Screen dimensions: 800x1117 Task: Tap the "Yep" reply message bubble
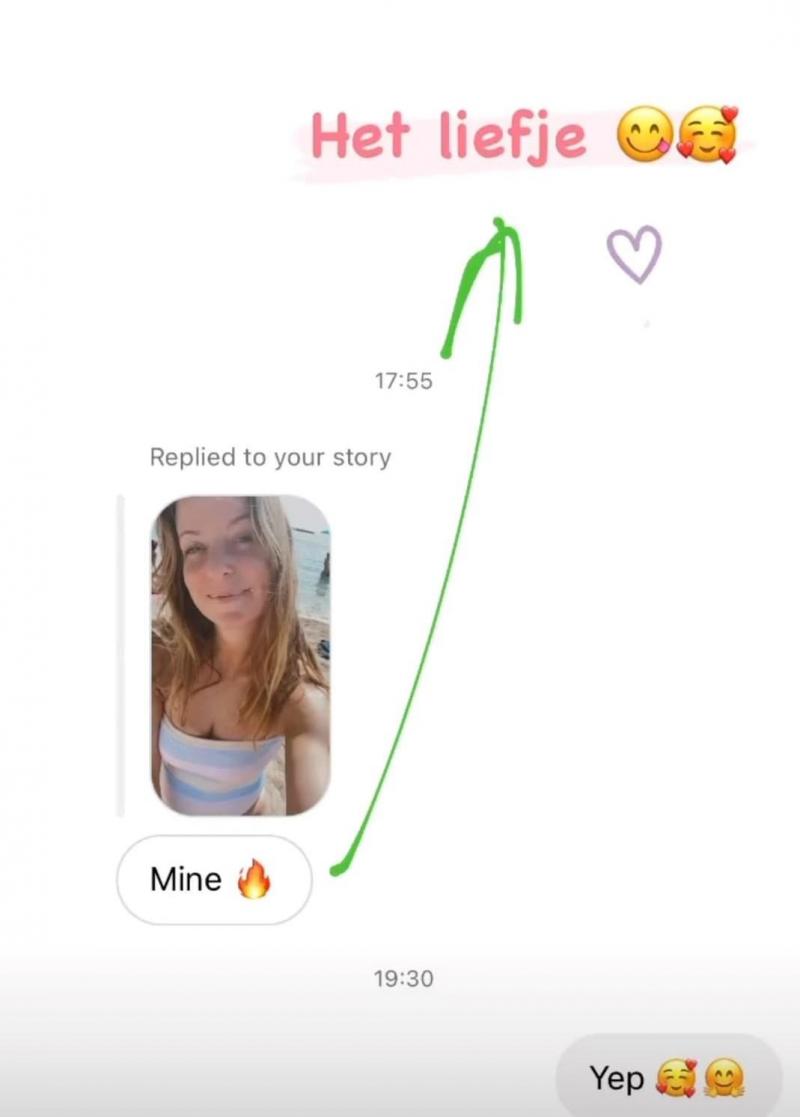tap(668, 1076)
